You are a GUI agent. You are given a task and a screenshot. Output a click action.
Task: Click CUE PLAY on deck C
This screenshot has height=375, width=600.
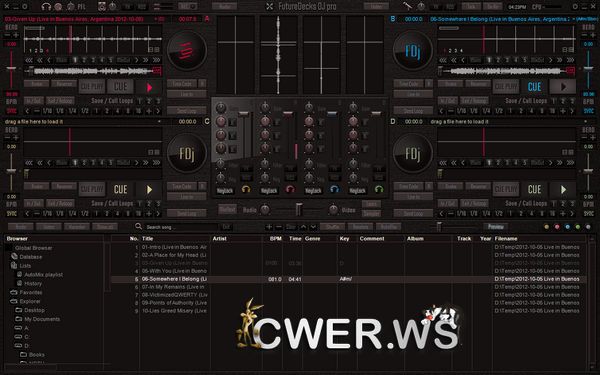coord(92,189)
